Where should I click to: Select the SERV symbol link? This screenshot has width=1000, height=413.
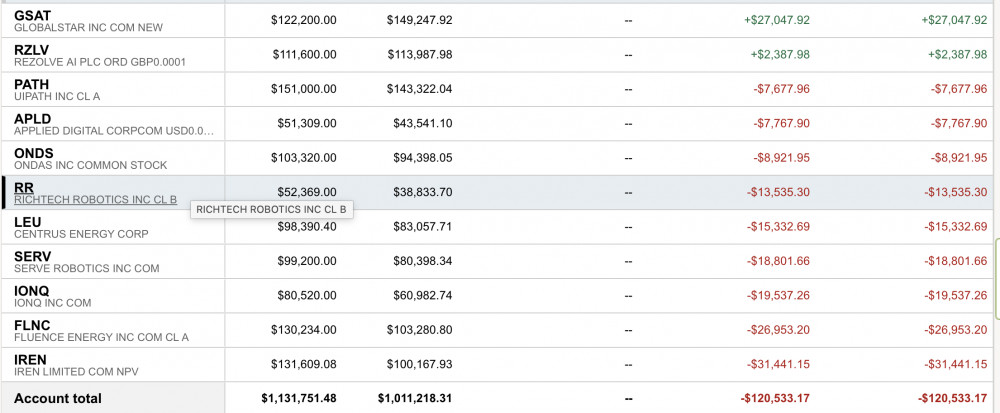[32, 256]
